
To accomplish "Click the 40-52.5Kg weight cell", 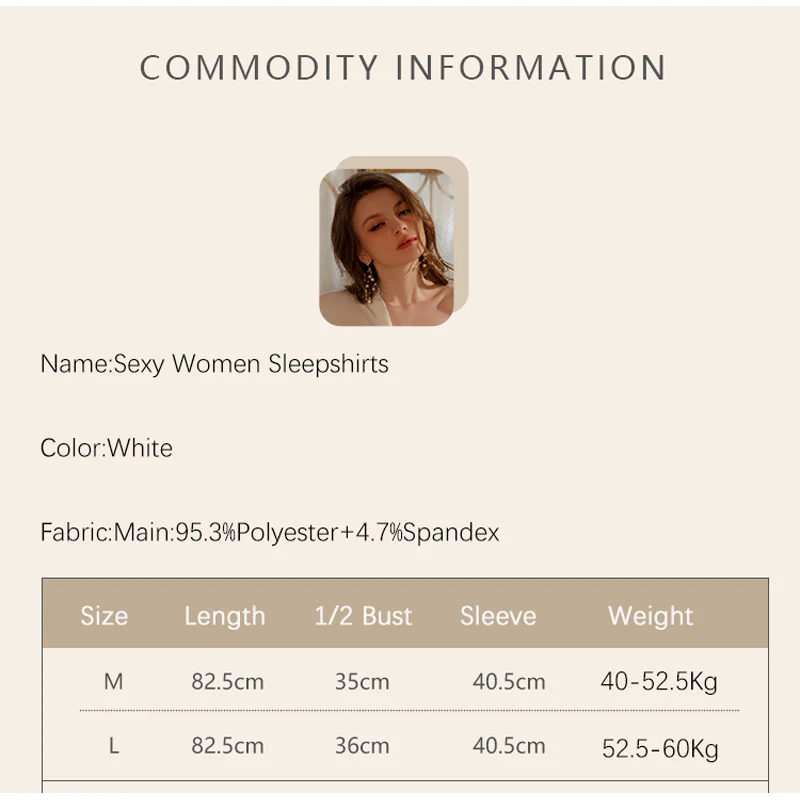I will (659, 682).
